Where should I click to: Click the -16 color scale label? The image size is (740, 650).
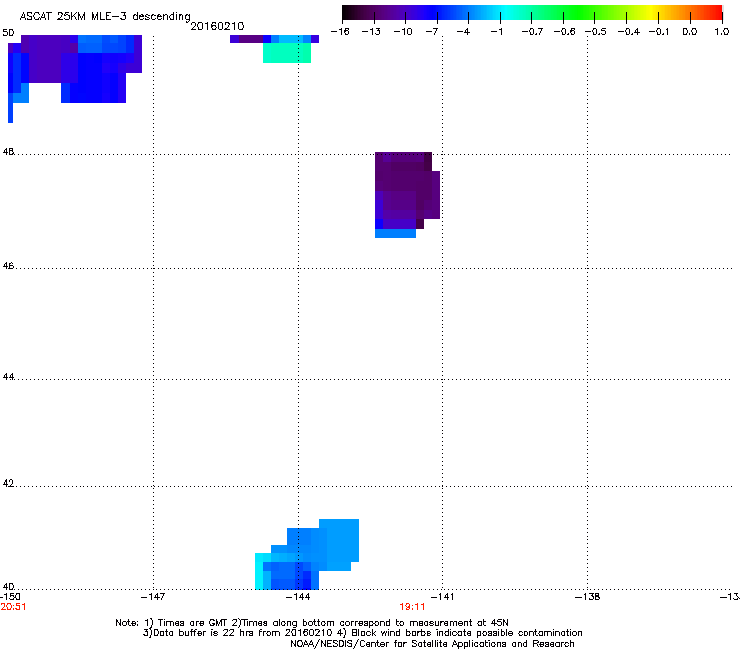[340, 32]
